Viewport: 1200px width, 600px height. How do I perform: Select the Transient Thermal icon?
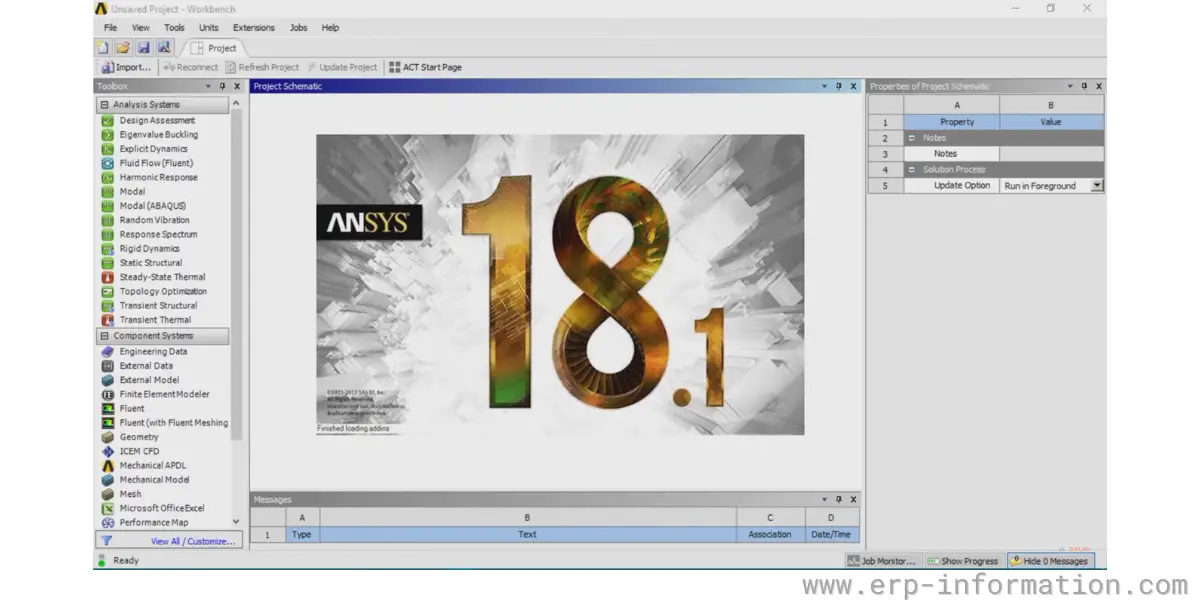point(108,320)
